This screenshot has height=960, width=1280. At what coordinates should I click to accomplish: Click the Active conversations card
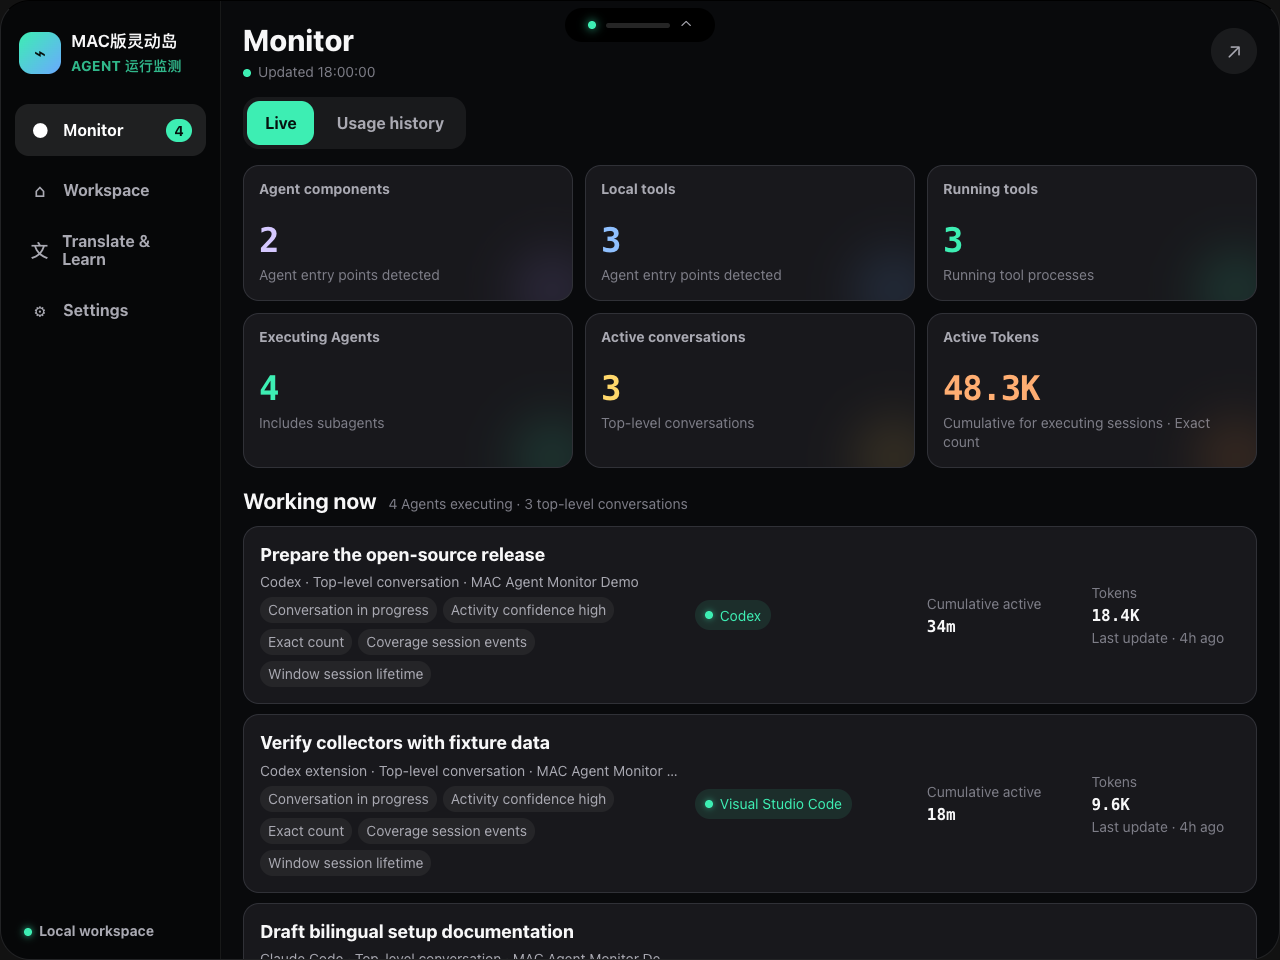pos(750,390)
